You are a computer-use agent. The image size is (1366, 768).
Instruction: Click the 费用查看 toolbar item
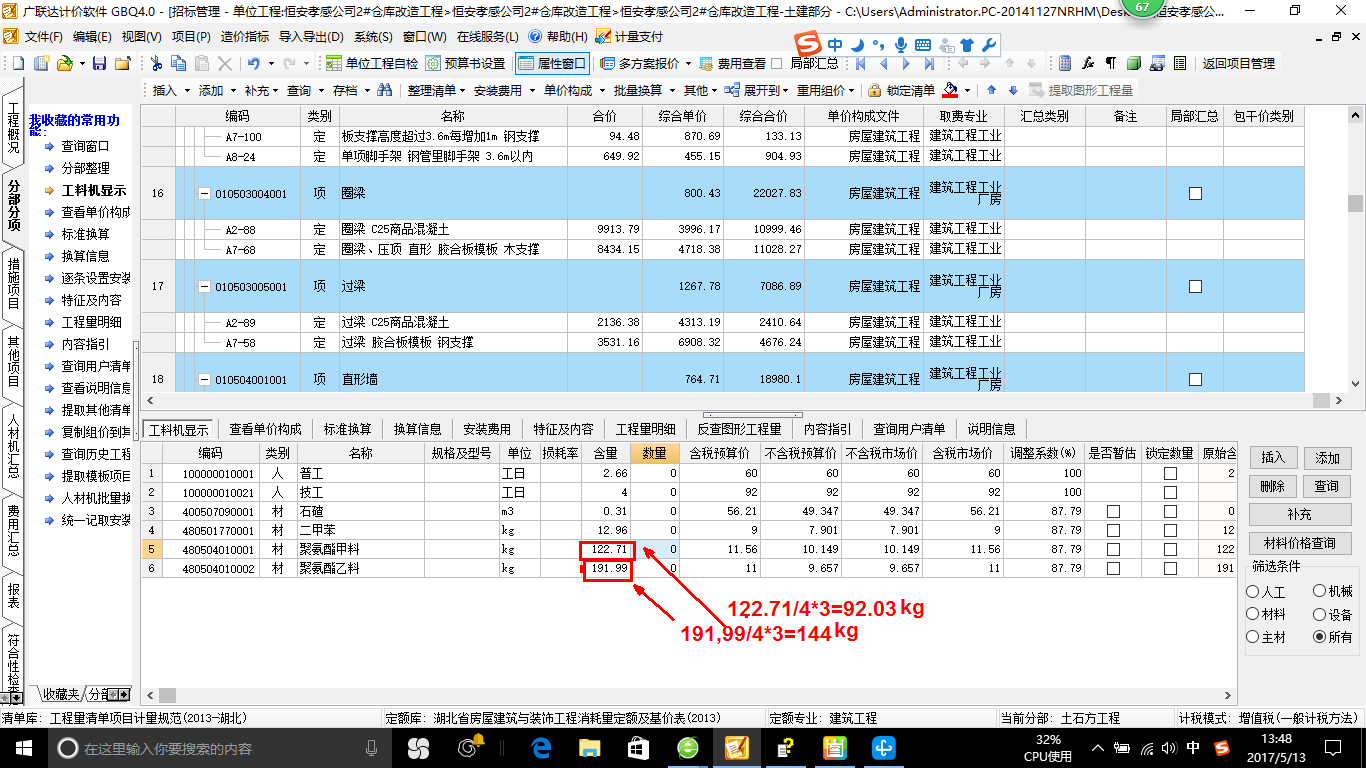[733, 63]
